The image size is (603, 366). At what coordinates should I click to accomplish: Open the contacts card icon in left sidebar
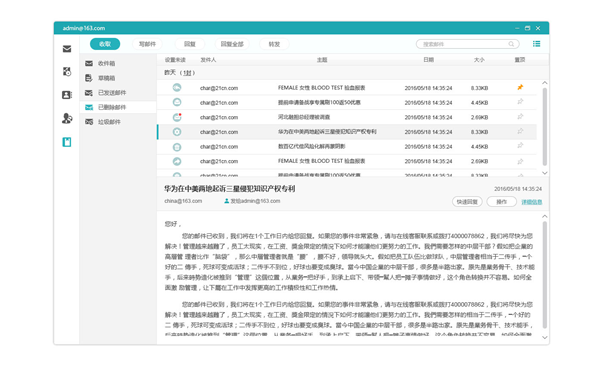(x=67, y=95)
